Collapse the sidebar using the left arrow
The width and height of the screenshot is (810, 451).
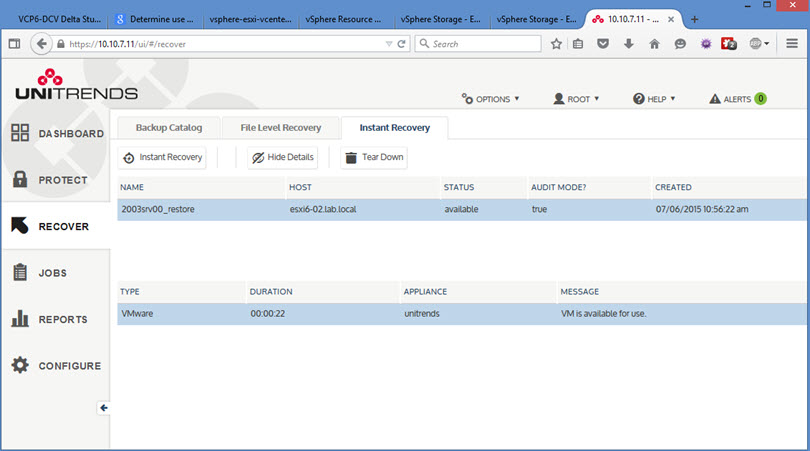coord(104,408)
